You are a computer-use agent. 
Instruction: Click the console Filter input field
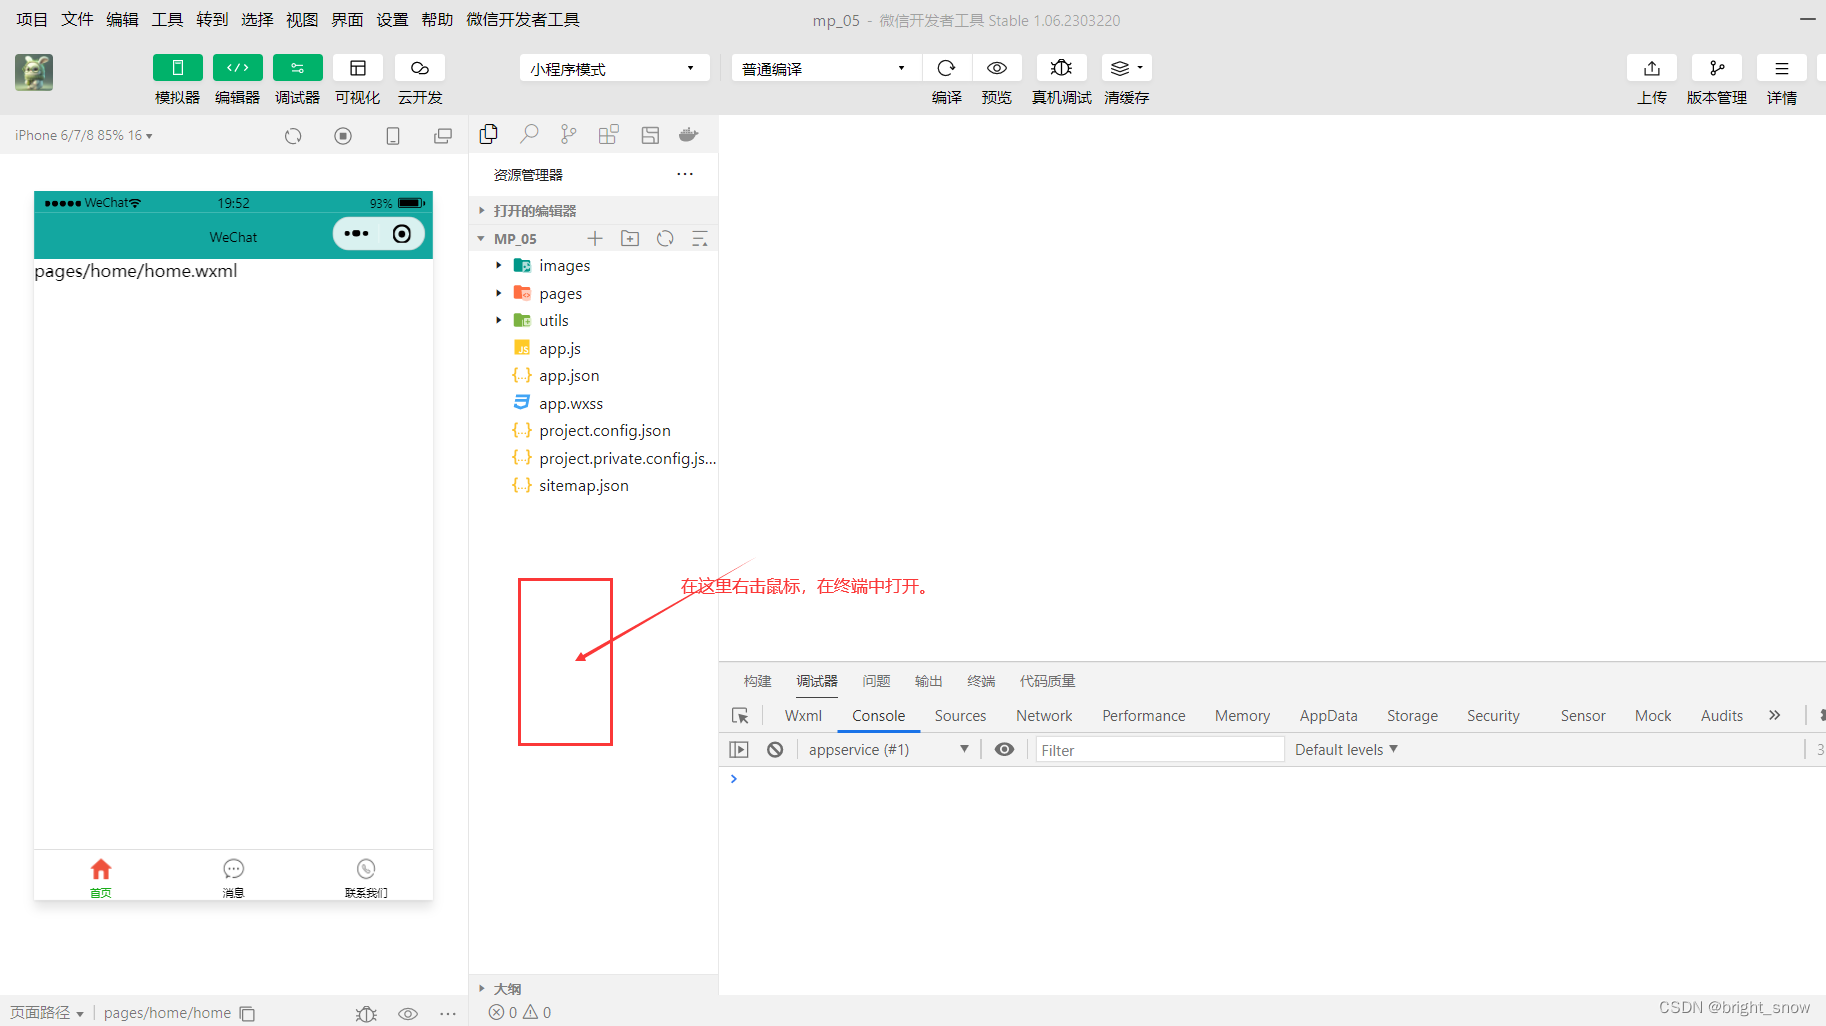tap(1158, 749)
